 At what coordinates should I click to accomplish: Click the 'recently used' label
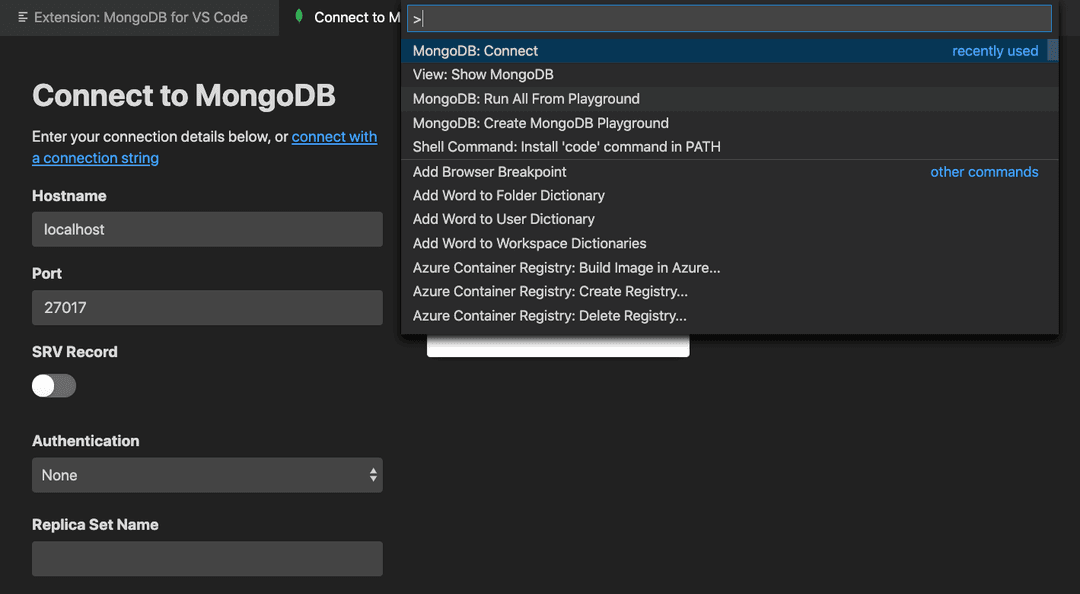point(995,50)
